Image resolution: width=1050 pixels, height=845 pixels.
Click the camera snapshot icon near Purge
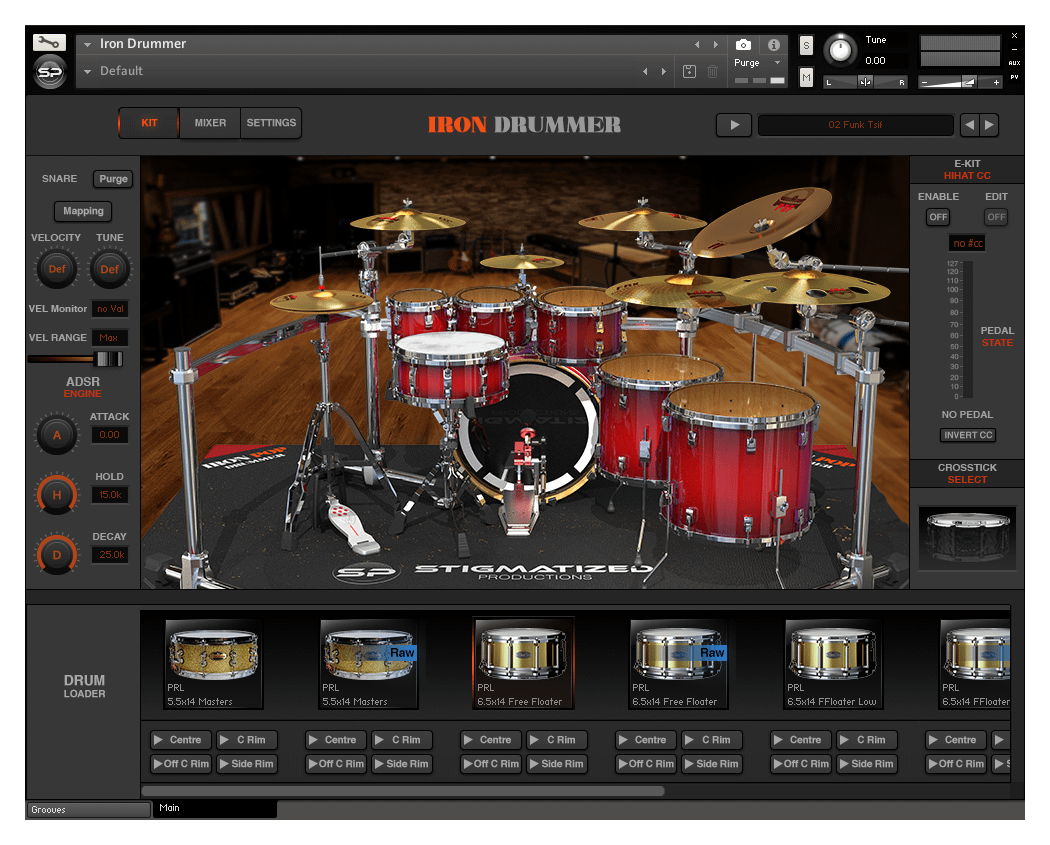pyautogui.click(x=743, y=44)
